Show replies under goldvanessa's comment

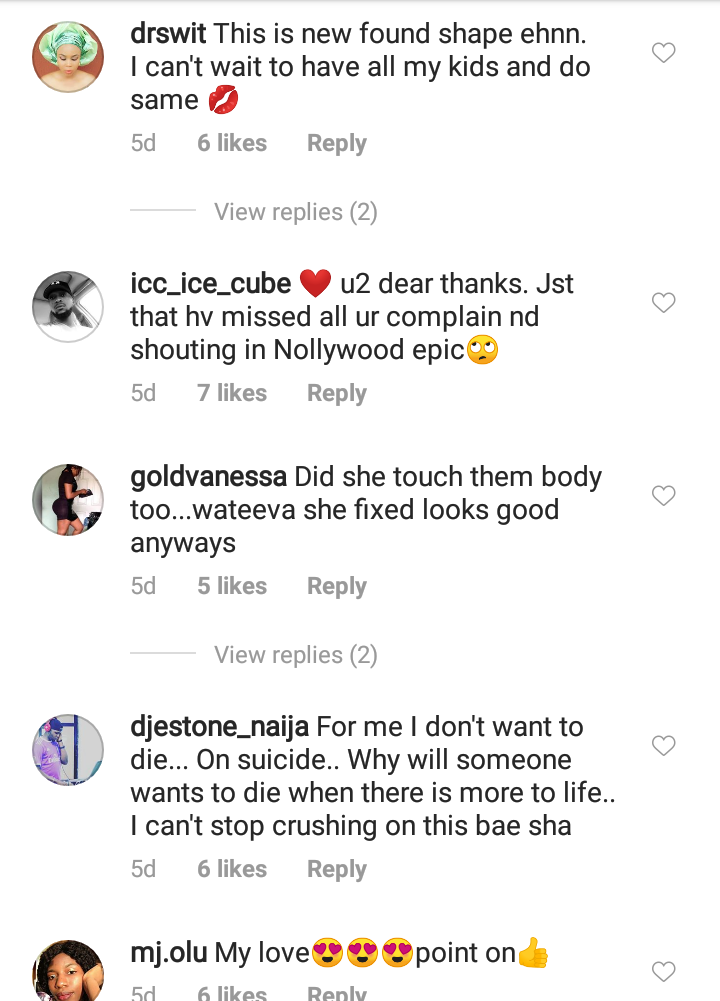tap(295, 655)
